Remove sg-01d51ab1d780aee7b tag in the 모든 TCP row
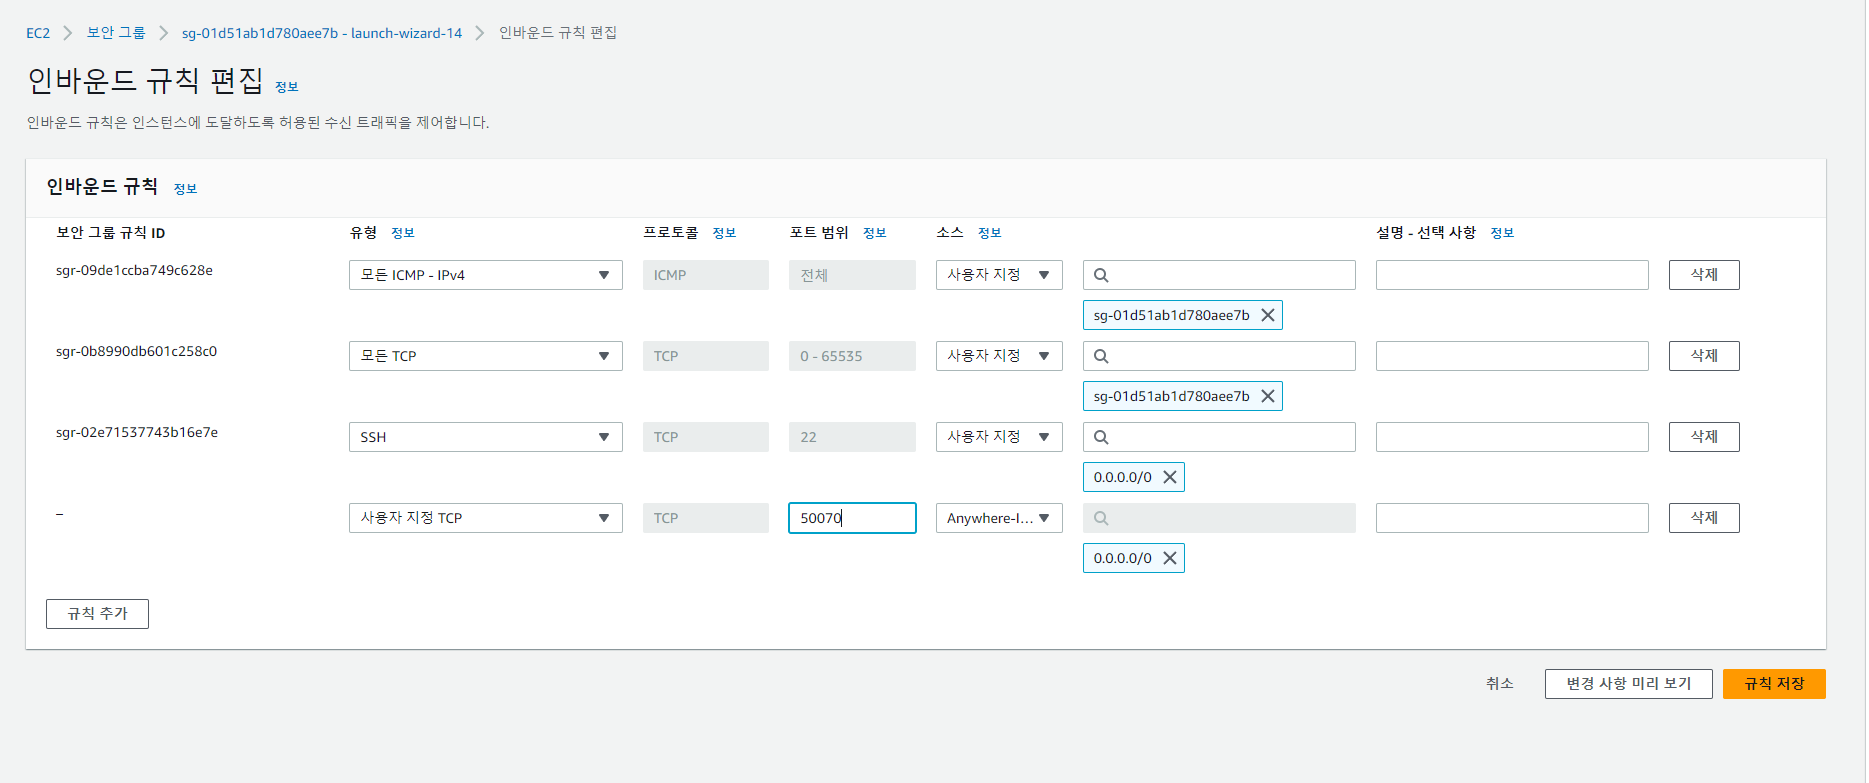This screenshot has width=1869, height=783. click(1267, 396)
